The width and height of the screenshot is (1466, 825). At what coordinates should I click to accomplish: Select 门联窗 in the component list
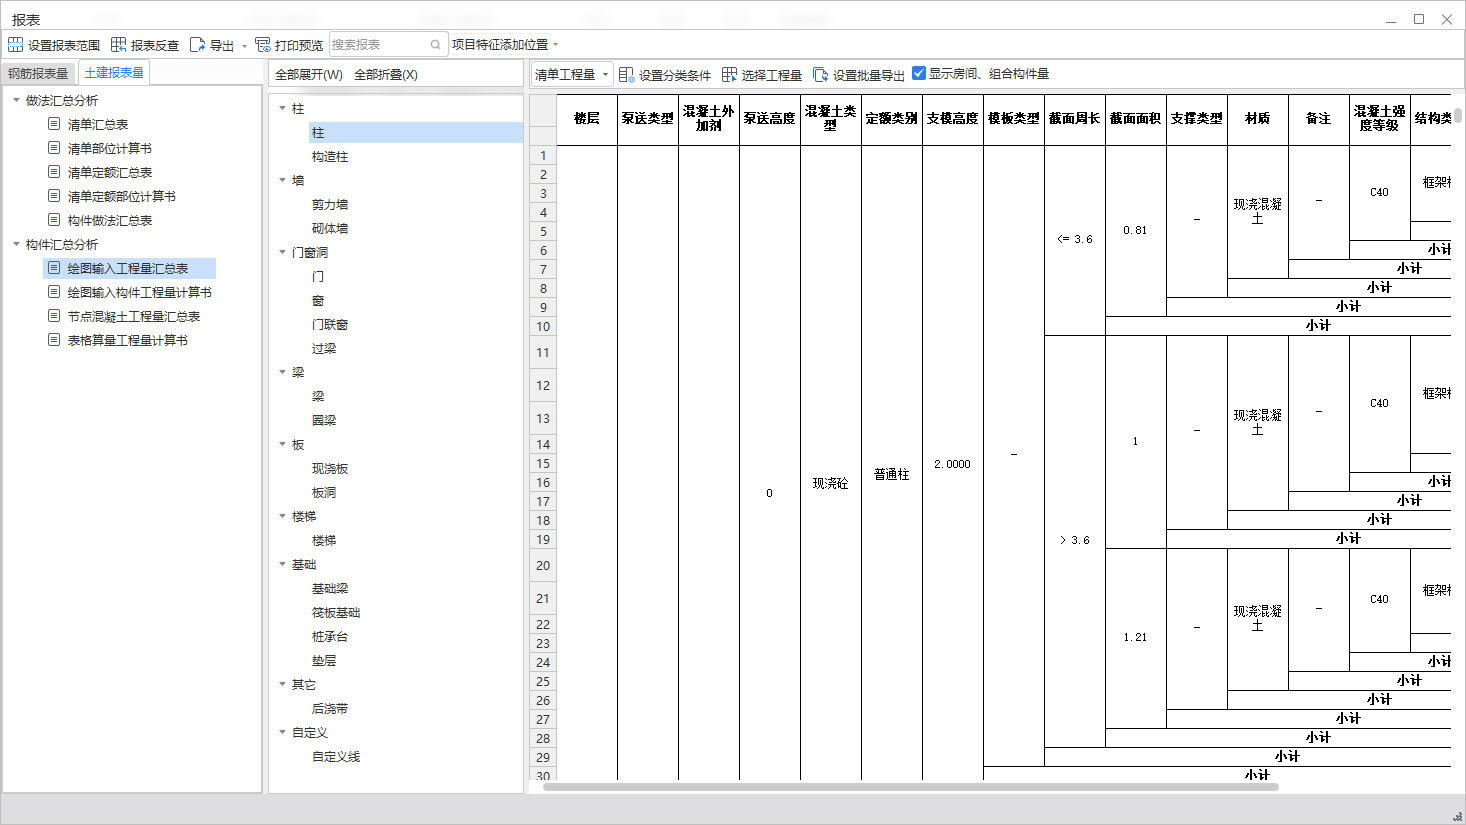330,324
